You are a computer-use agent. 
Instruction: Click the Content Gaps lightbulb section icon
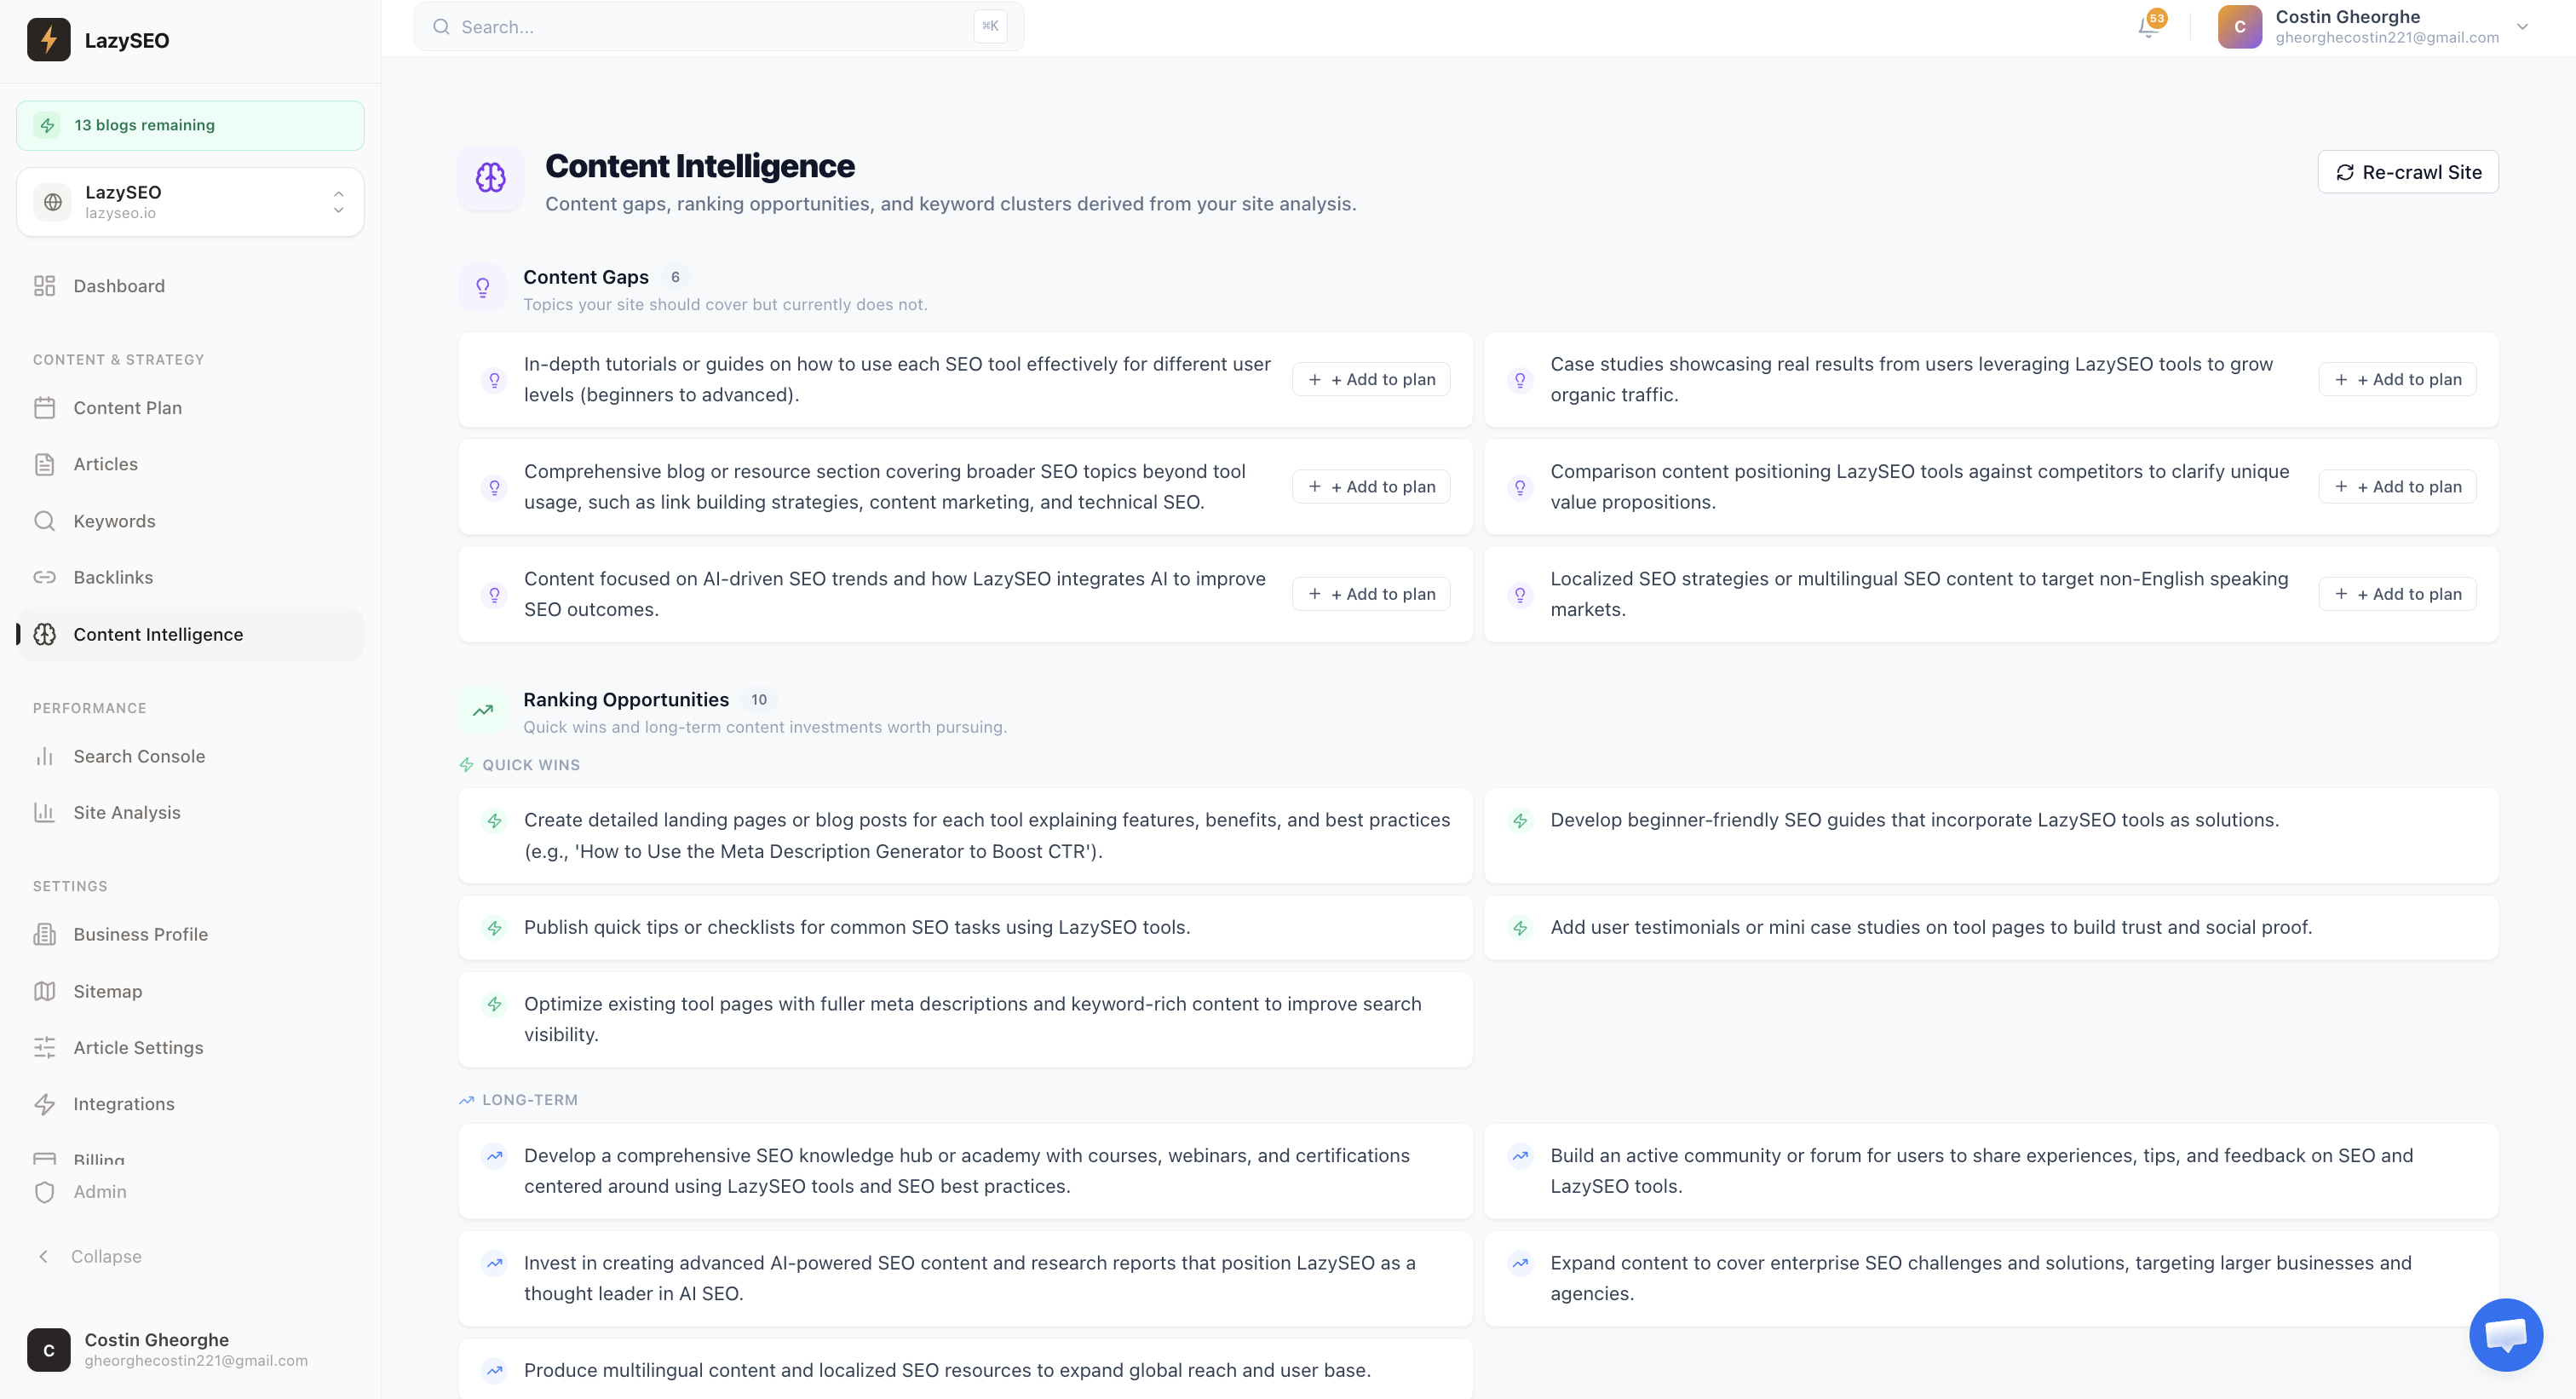coord(482,288)
